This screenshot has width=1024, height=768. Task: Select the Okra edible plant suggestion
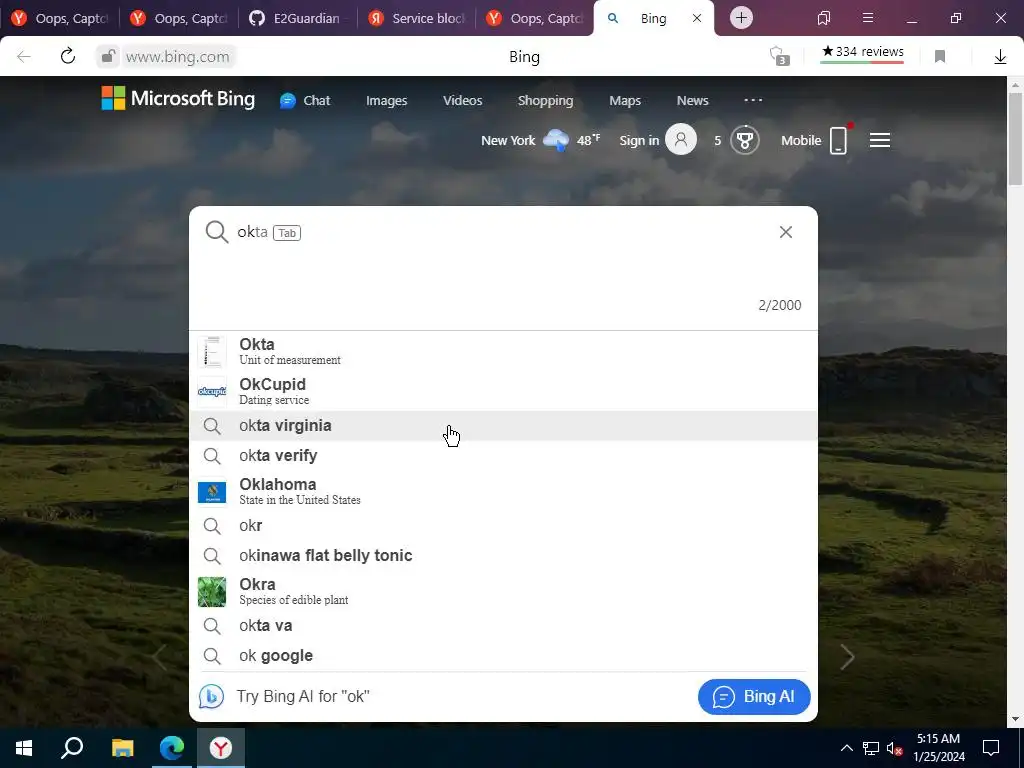click(503, 591)
